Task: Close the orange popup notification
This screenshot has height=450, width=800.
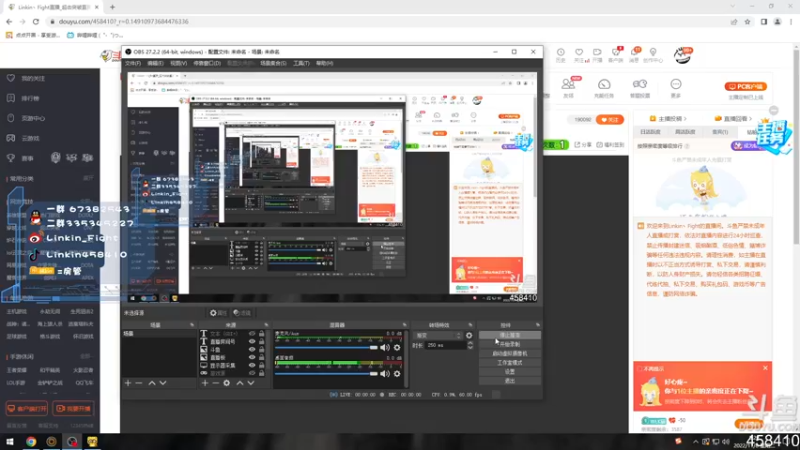Action: click(x=765, y=368)
